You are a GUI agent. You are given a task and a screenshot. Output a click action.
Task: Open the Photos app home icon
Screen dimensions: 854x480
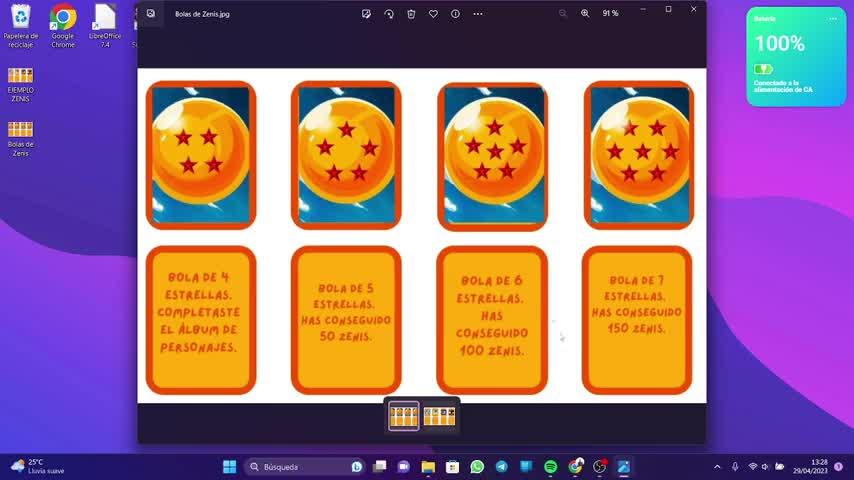pyautogui.click(x=151, y=14)
